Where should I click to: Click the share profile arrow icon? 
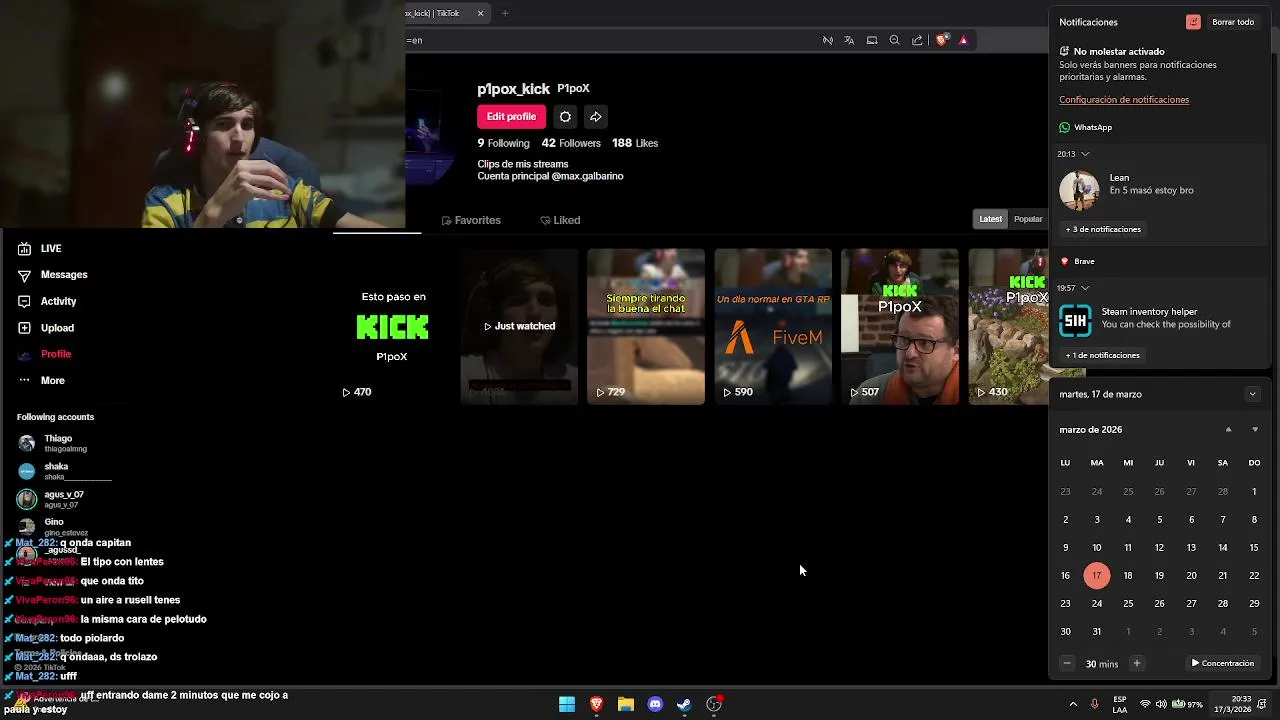click(595, 117)
